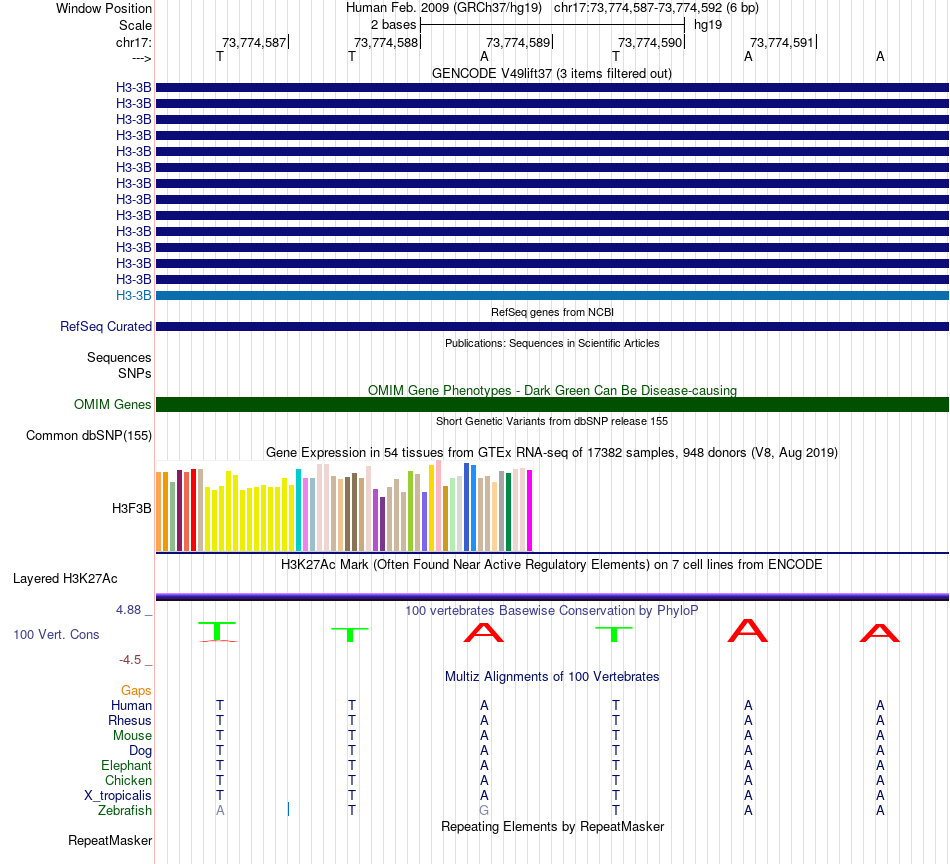Click the RefSeq Curated gene bar

pos(552,327)
